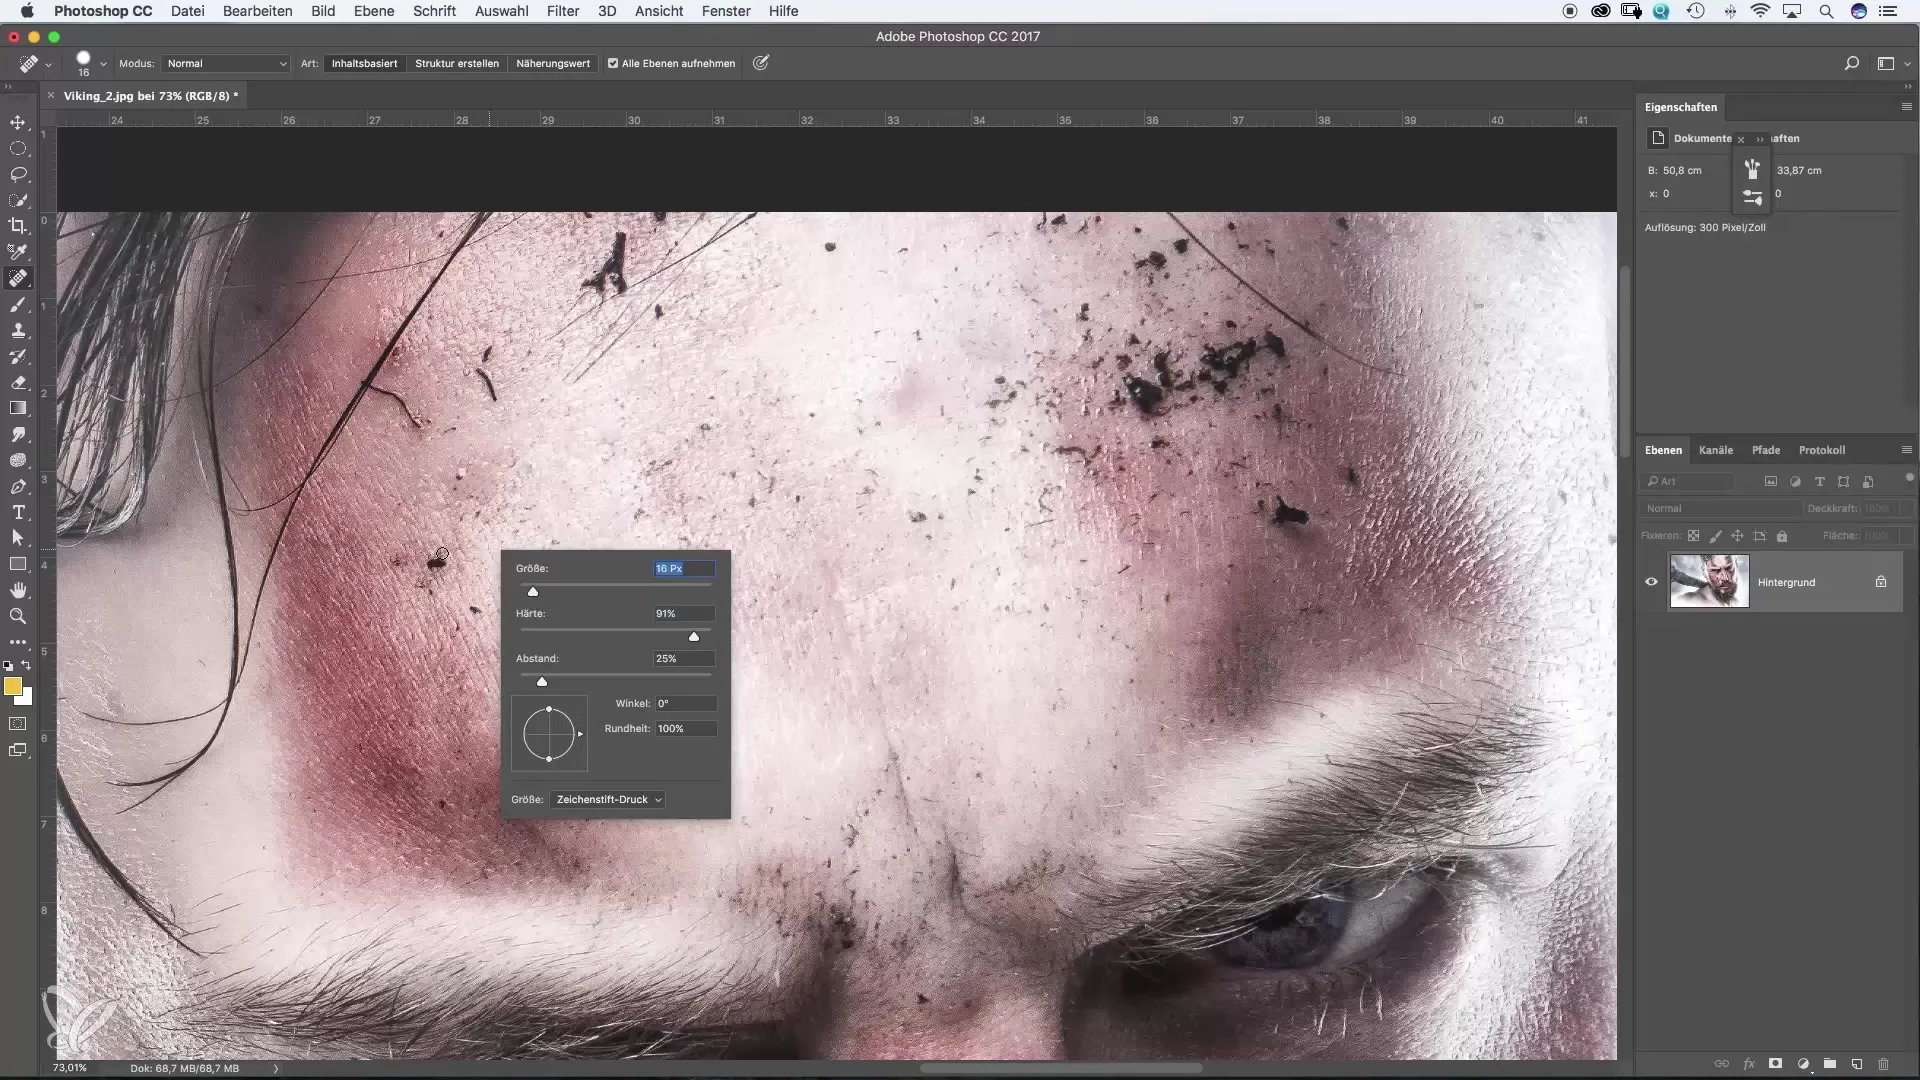Click the Größe slider handle
The width and height of the screenshot is (1920, 1080).
(533, 591)
